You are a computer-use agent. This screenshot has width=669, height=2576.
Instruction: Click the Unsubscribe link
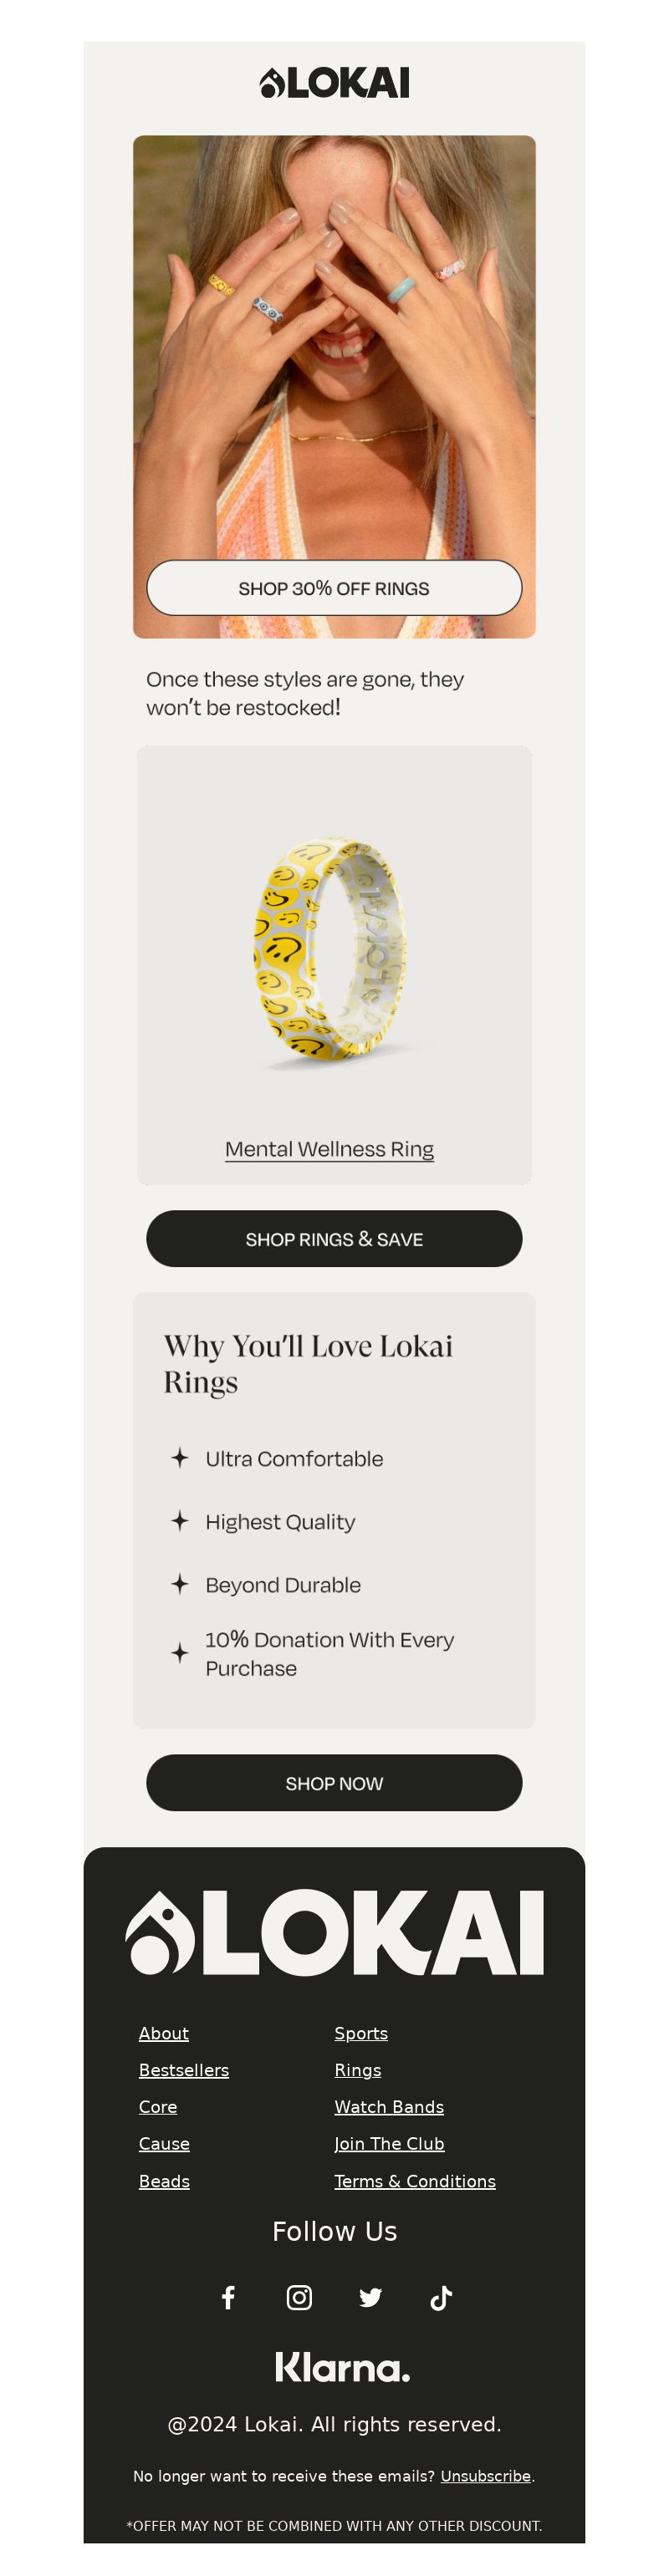[x=486, y=2476]
